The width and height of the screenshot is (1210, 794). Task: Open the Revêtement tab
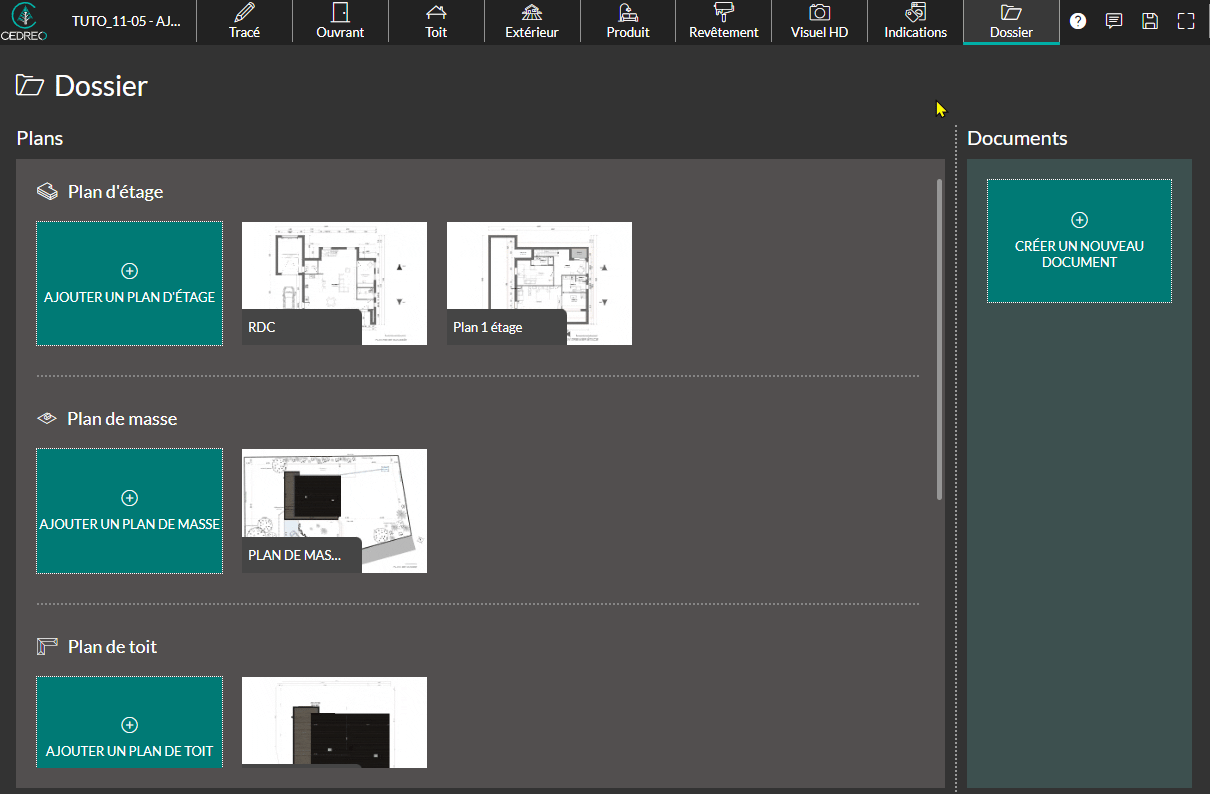point(723,22)
